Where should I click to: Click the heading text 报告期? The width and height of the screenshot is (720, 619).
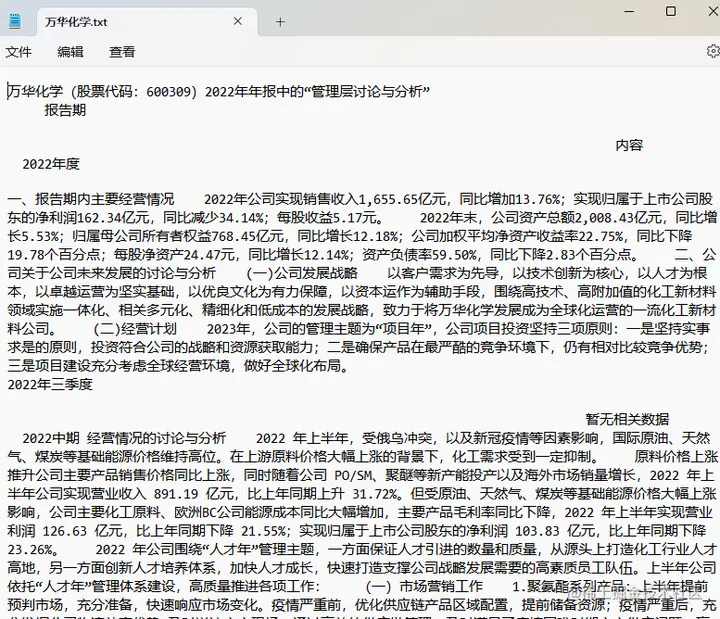point(65,110)
